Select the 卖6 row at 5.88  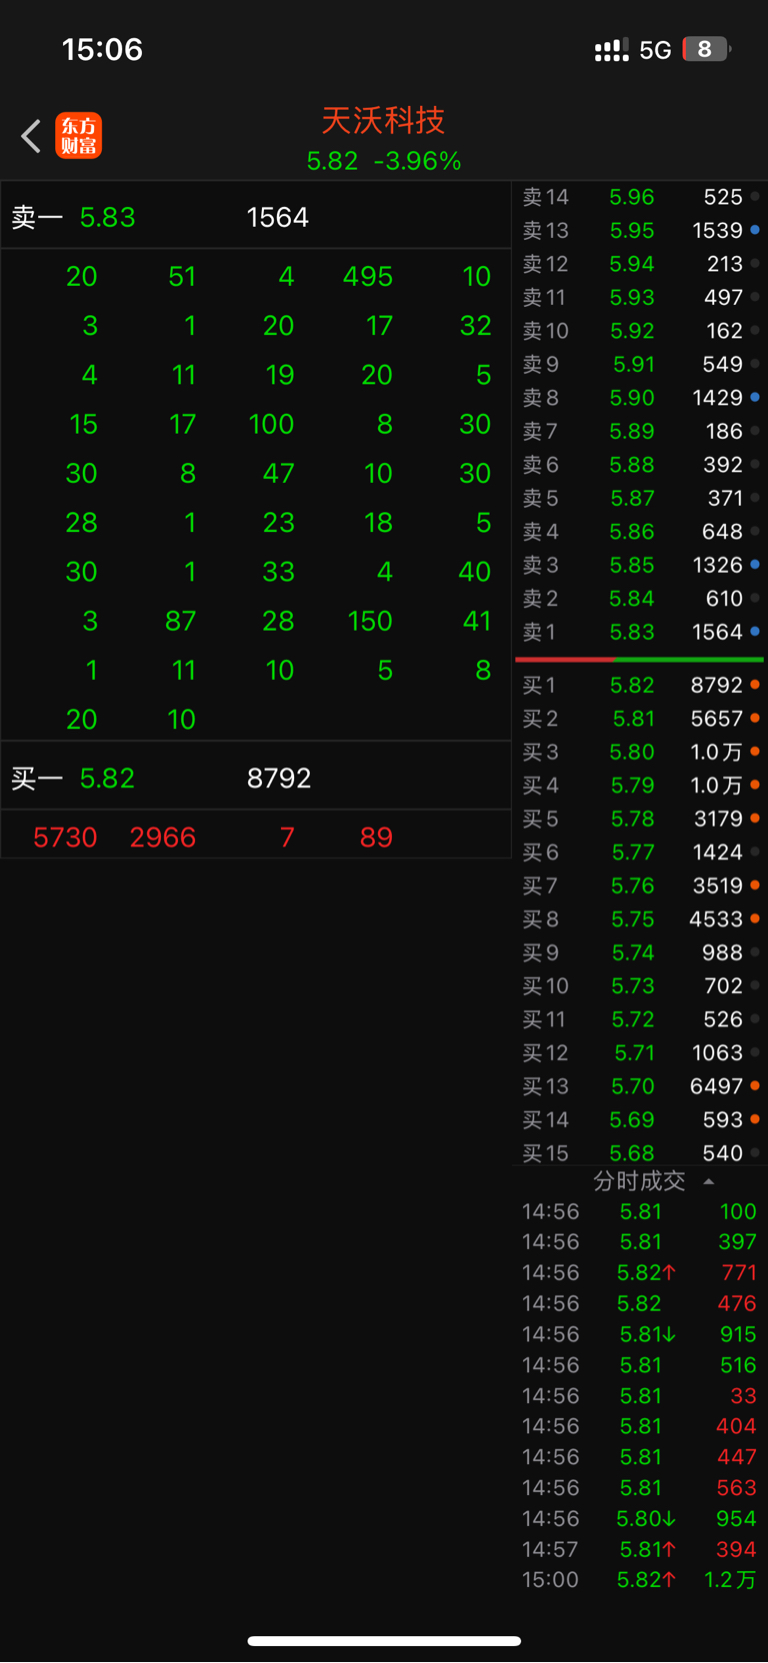(x=640, y=465)
